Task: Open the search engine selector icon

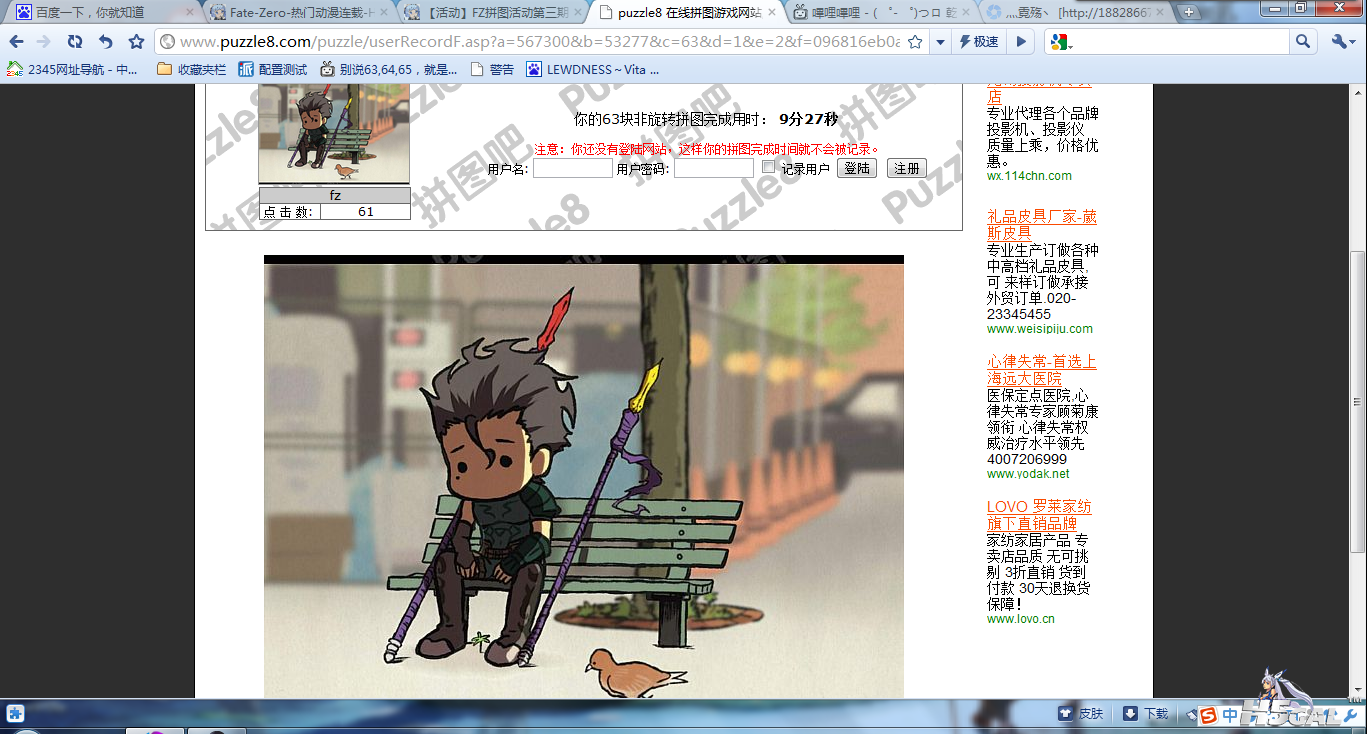Action: click(1060, 42)
